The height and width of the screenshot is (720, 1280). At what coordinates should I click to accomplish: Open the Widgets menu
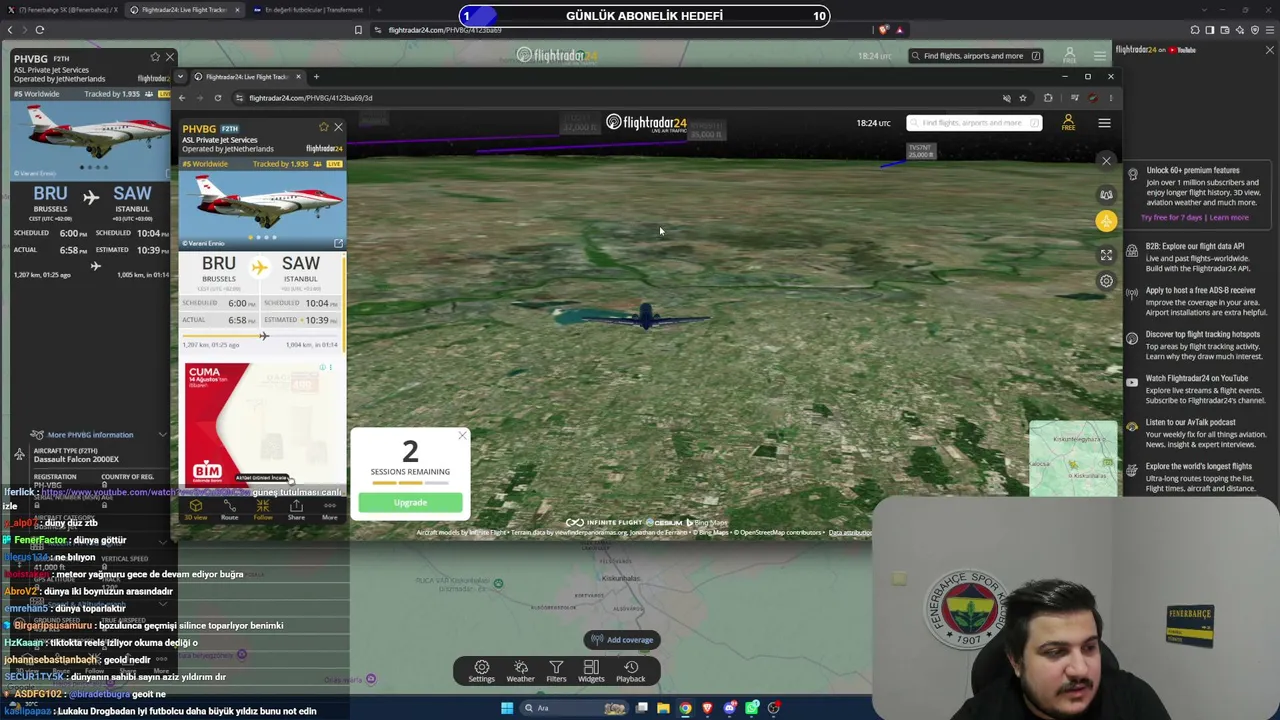pyautogui.click(x=591, y=671)
